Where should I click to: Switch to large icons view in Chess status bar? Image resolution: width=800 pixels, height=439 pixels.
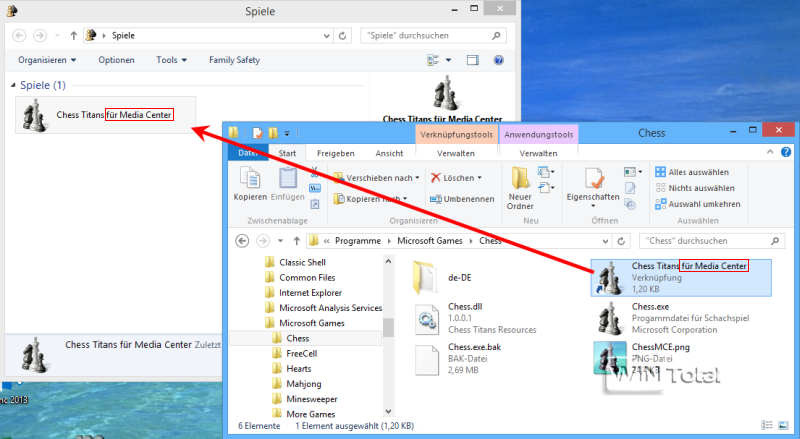coord(783,425)
